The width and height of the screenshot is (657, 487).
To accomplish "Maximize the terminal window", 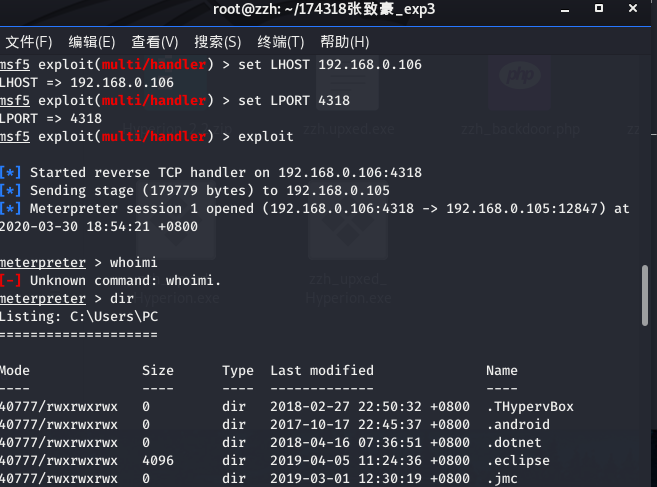I will 599,8.
